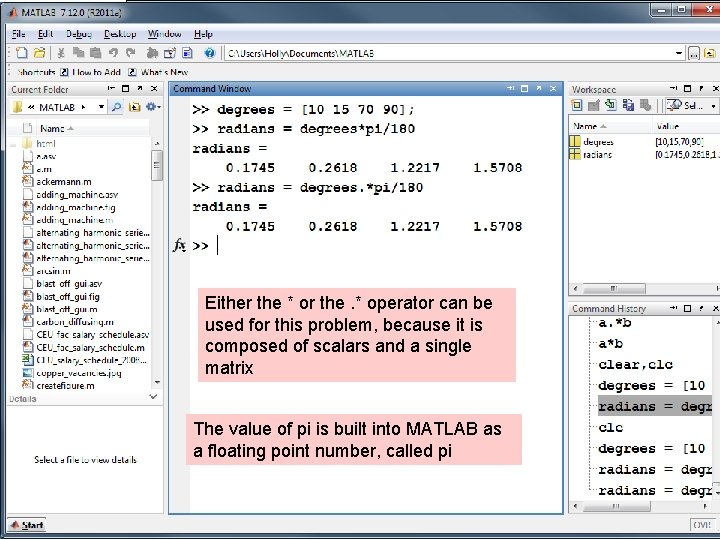Undock the Command Window panel
Image resolution: width=720 pixels, height=540 pixels.
(x=539, y=88)
